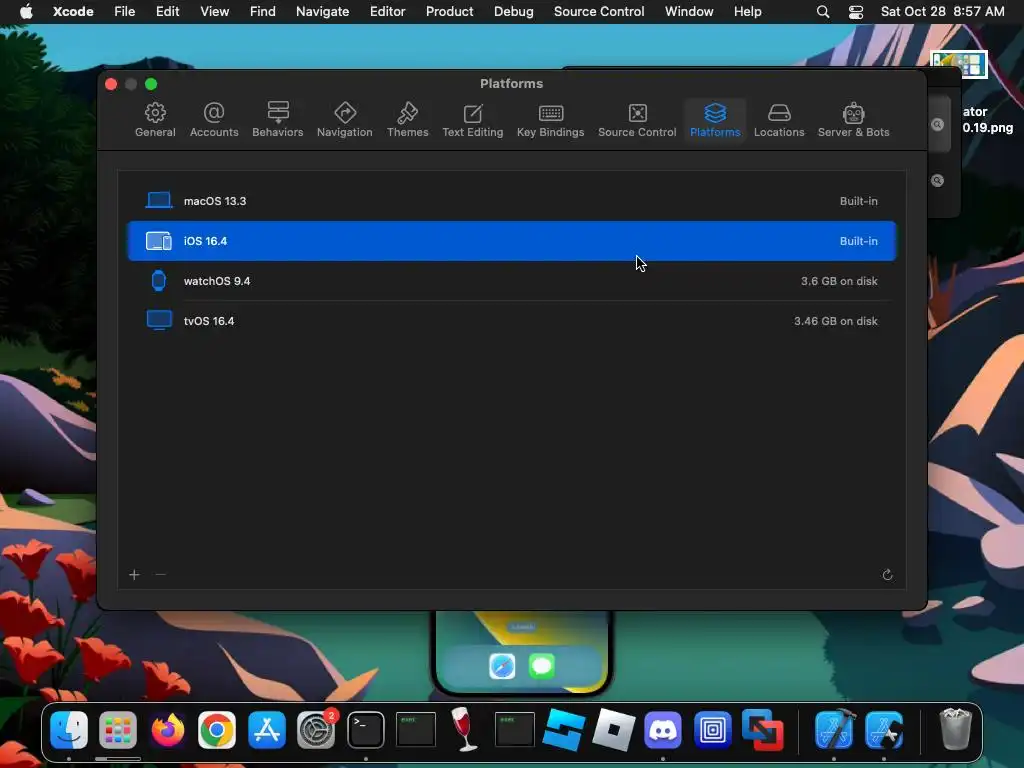Open the Edit menu

point(168,11)
